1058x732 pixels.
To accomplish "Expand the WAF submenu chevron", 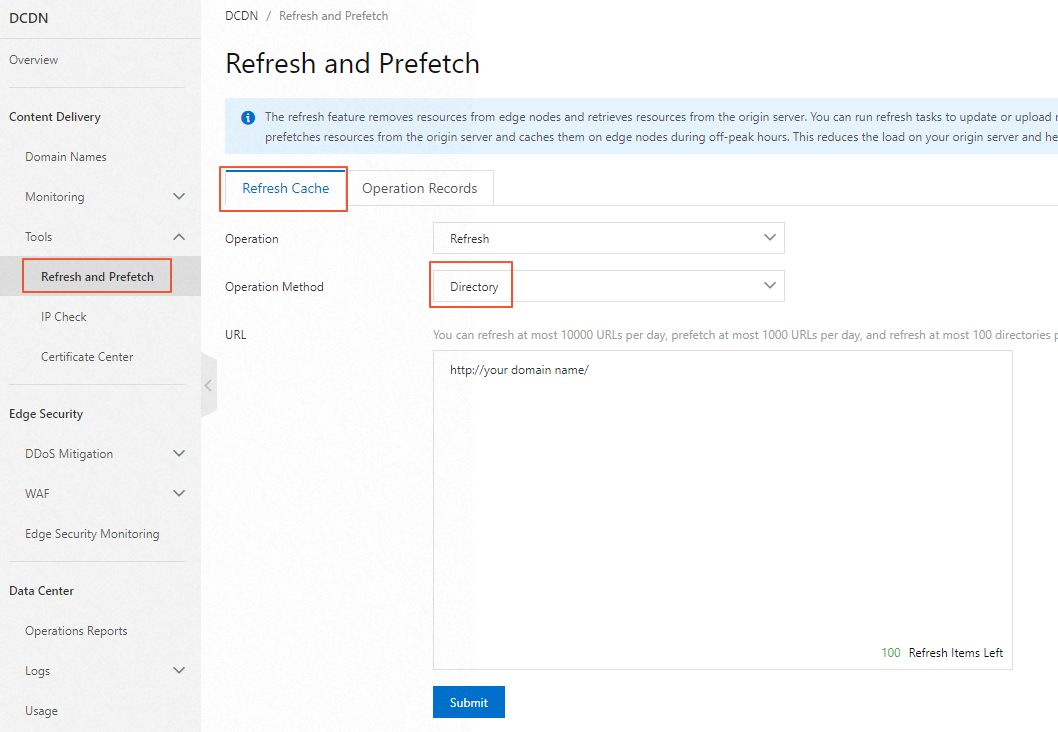I will tap(179, 494).
